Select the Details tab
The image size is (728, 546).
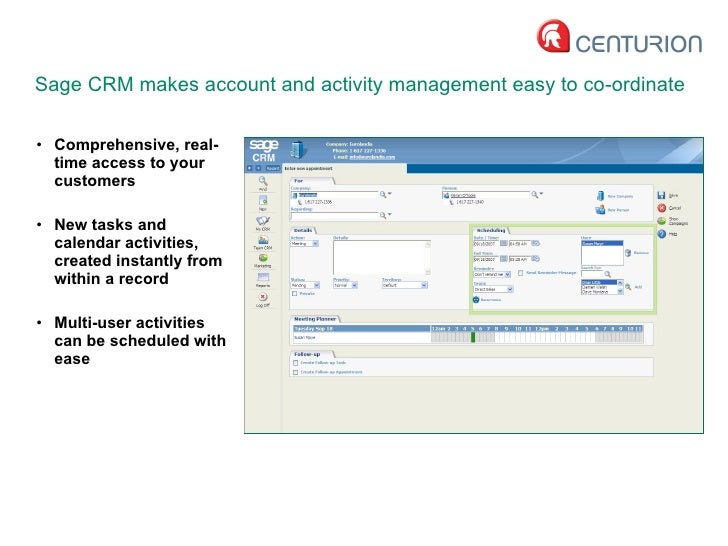(303, 230)
